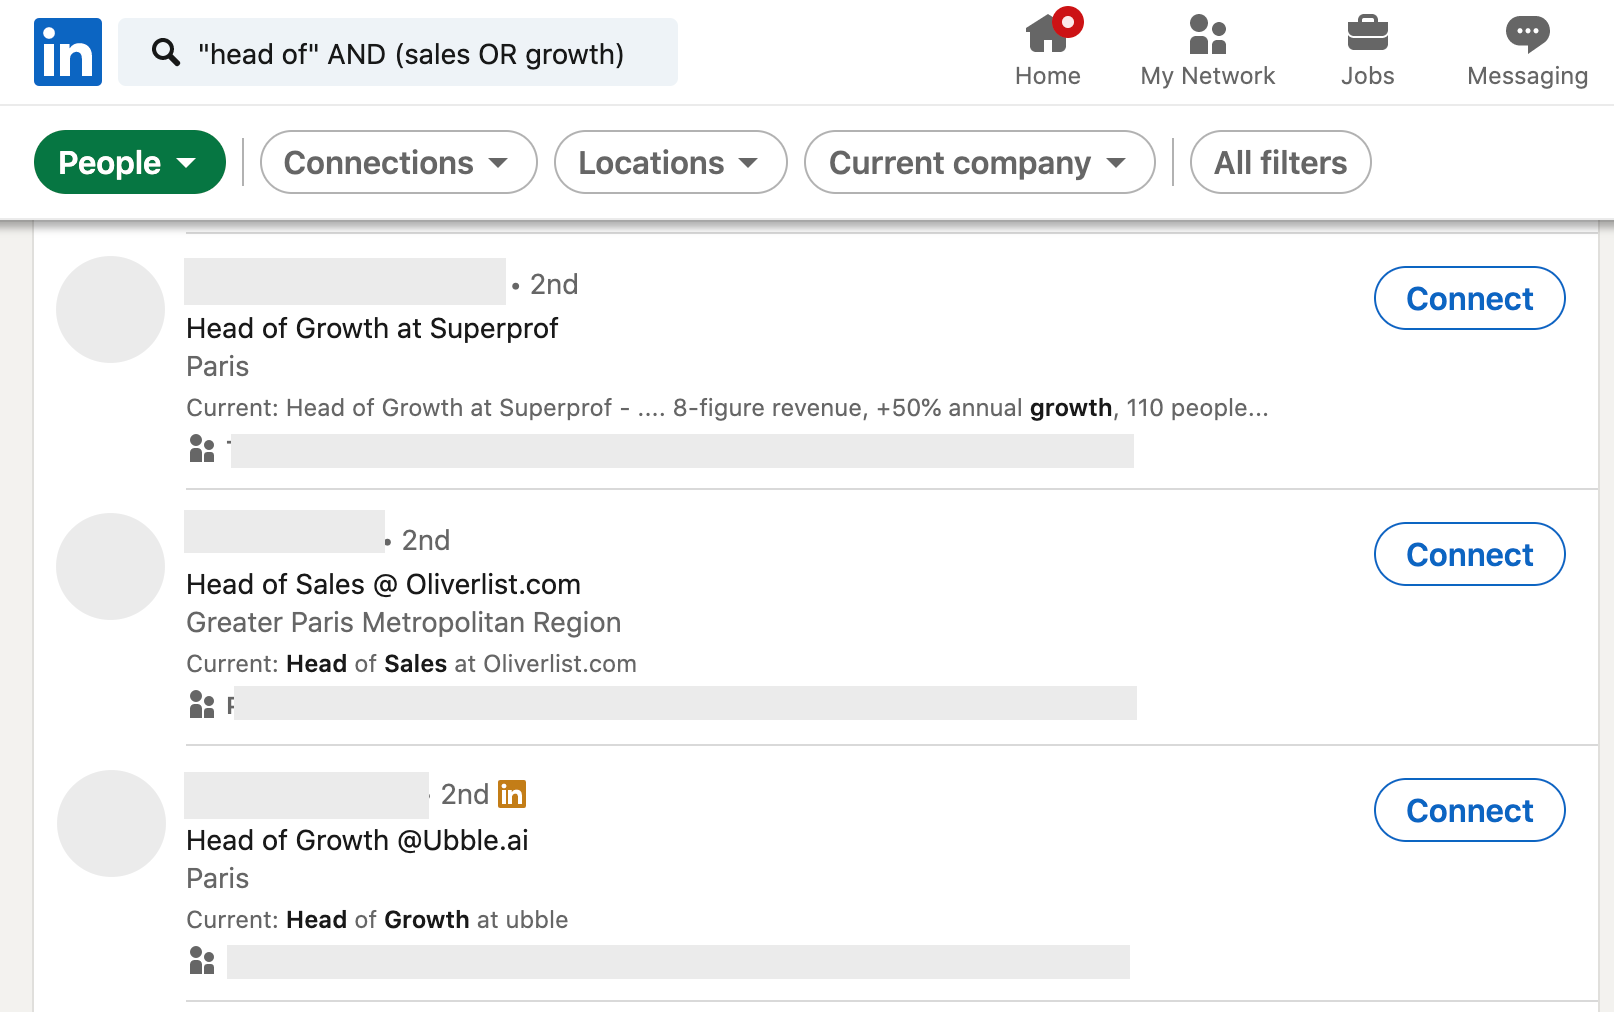
Task: Open the Jobs briefcase icon
Action: 1367,35
